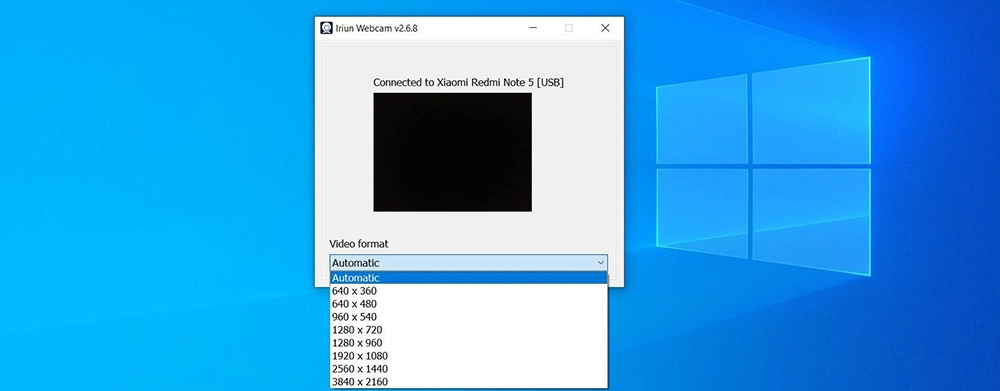The height and width of the screenshot is (391, 1000).
Task: Click the "Iriun Webcam v2.6.8" title text
Action: (376, 28)
